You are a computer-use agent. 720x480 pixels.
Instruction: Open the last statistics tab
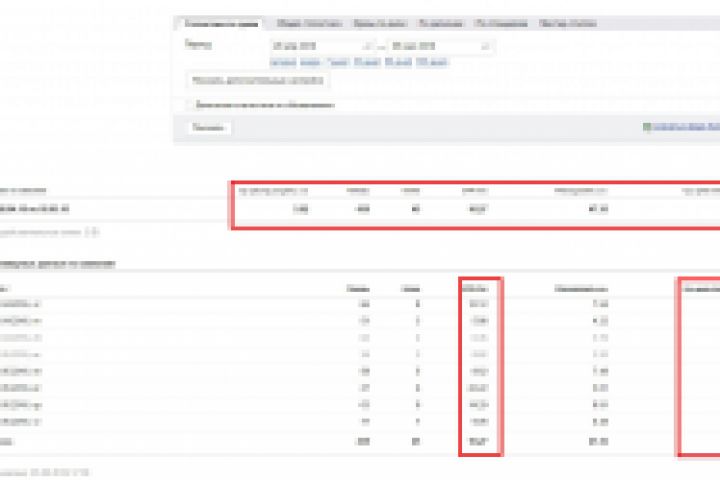click(568, 23)
